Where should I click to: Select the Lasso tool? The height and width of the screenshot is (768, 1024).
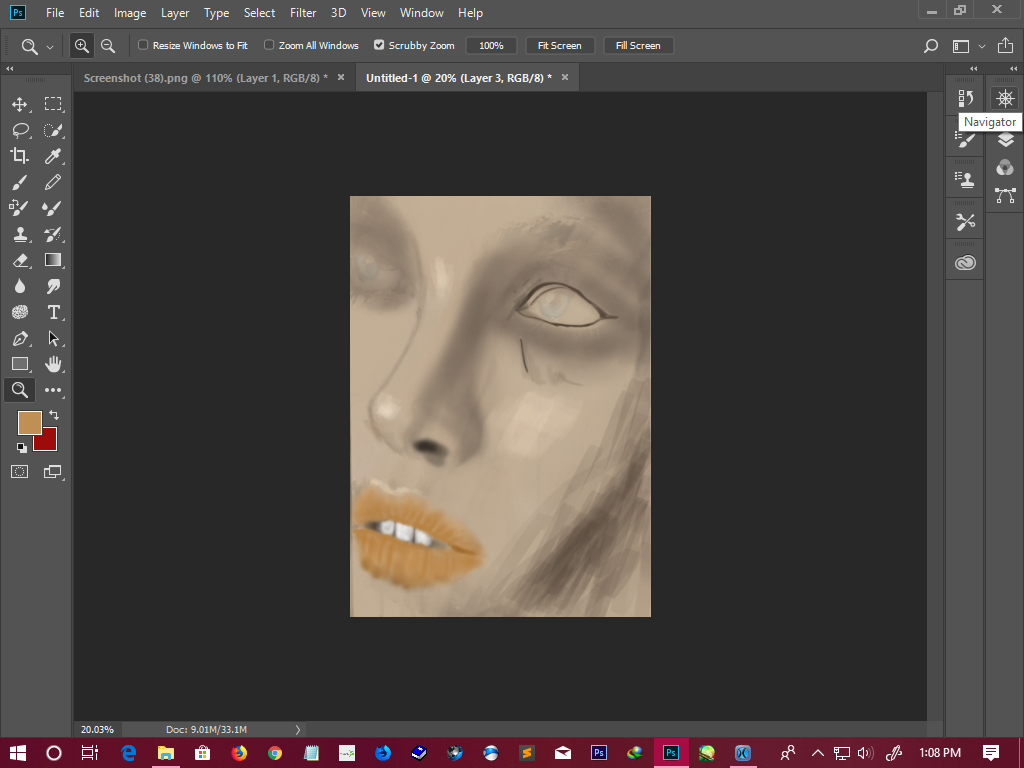click(x=19, y=130)
